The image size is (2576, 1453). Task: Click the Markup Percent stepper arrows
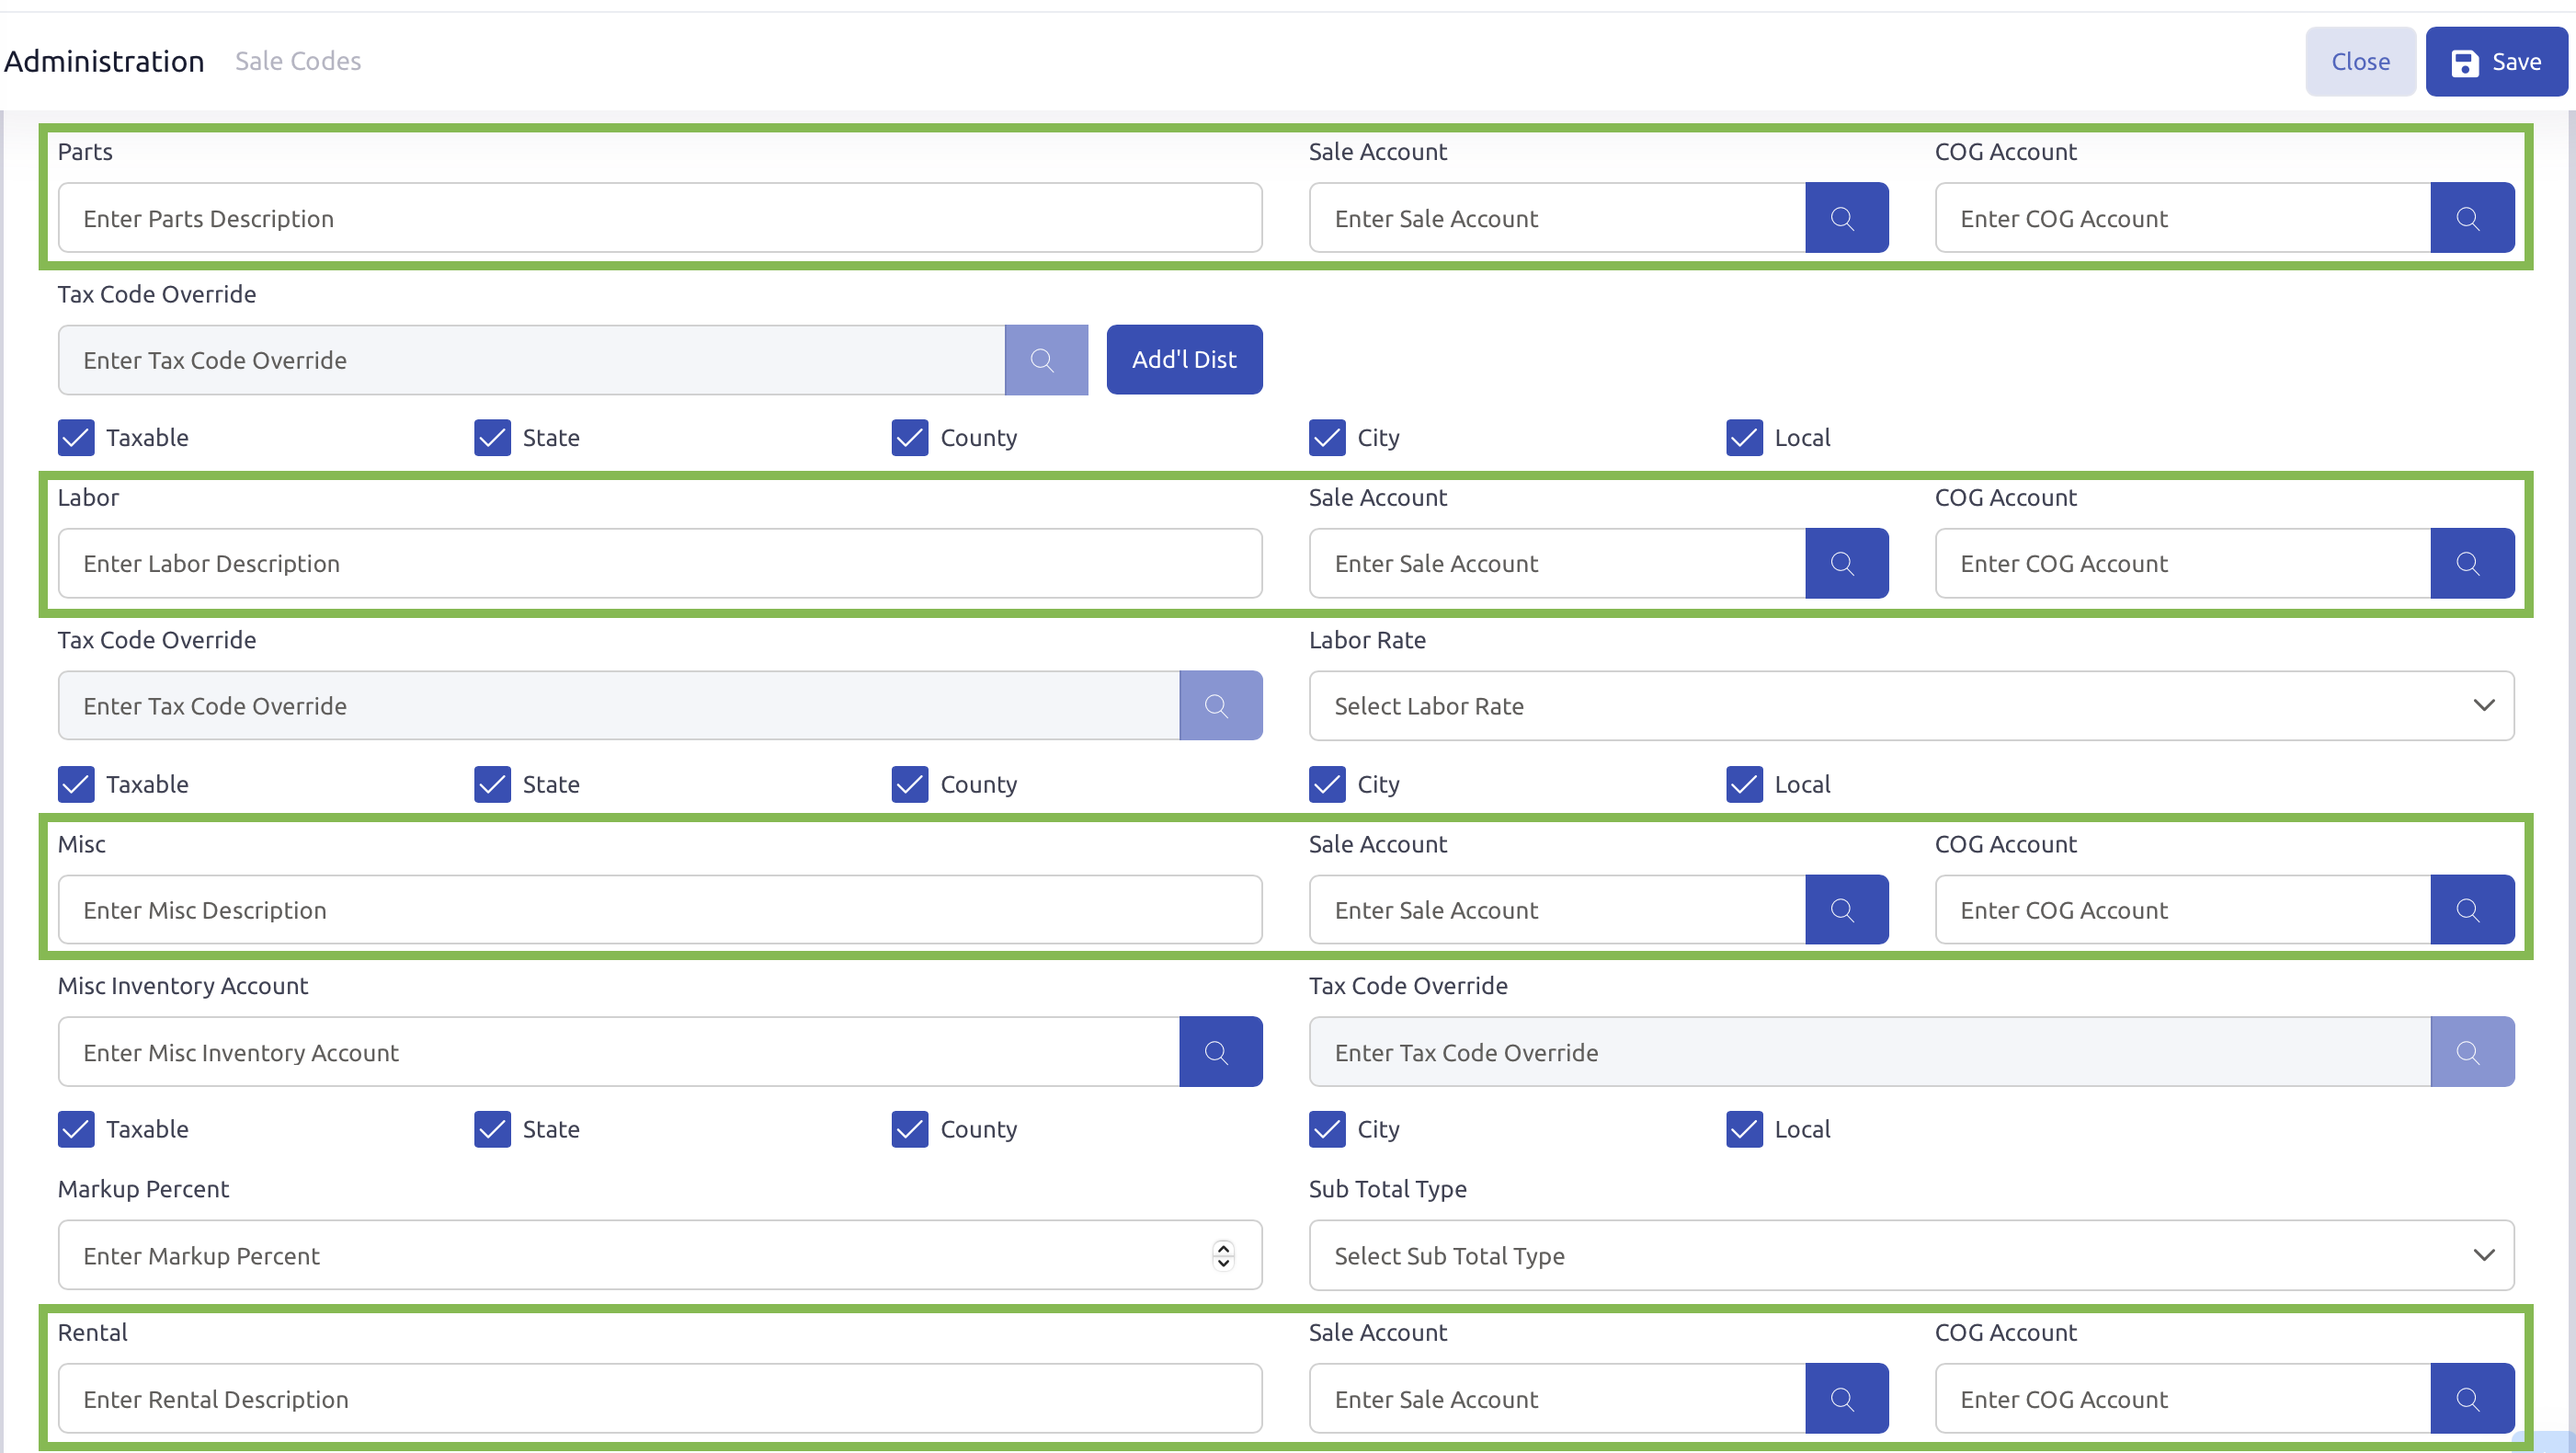click(1223, 1255)
